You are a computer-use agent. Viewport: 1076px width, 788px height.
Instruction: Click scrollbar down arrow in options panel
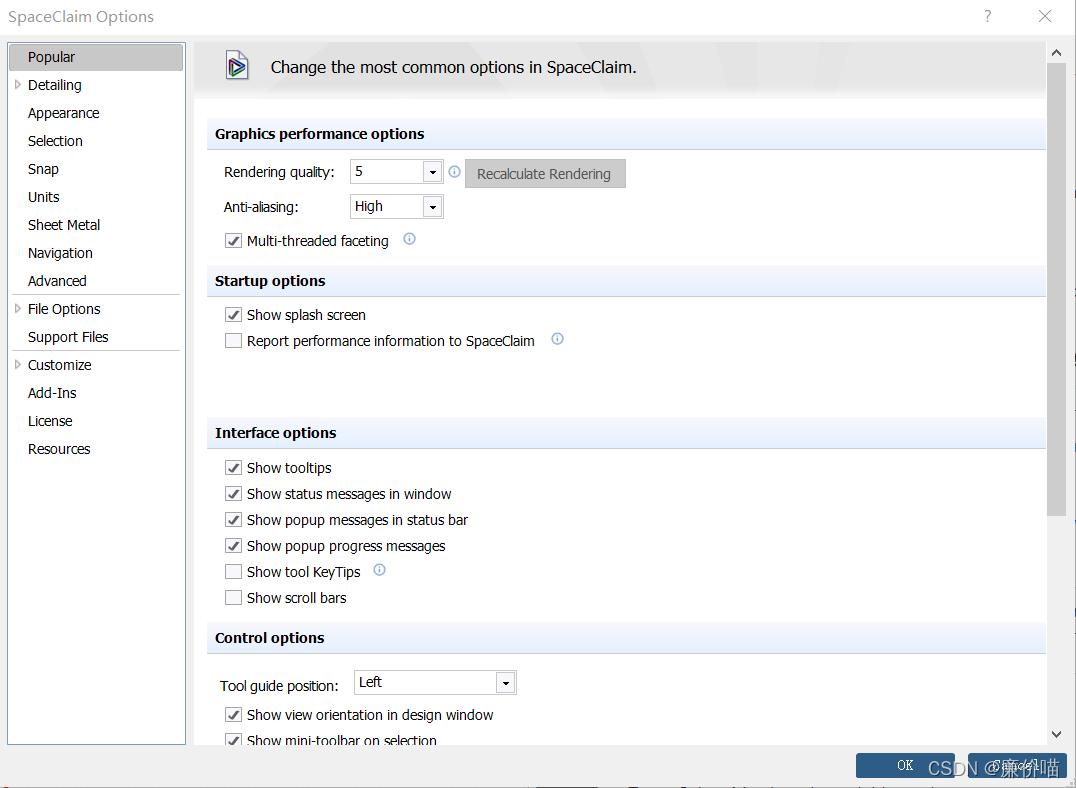click(1057, 734)
